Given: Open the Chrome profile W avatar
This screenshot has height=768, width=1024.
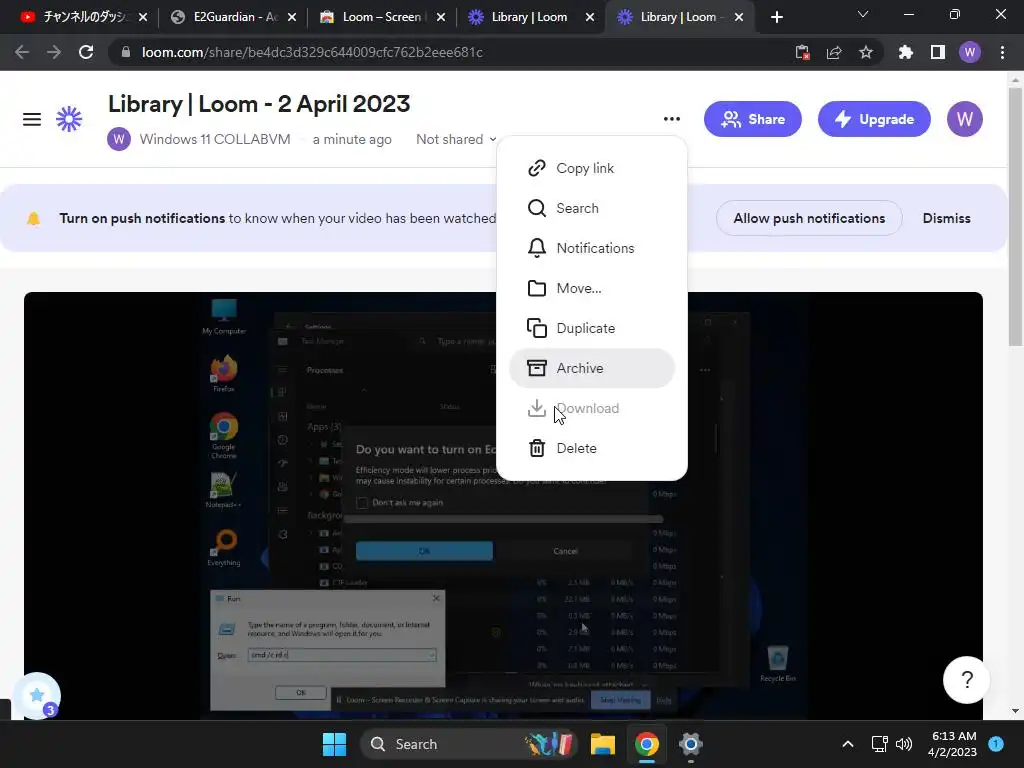Looking at the screenshot, I should (970, 52).
